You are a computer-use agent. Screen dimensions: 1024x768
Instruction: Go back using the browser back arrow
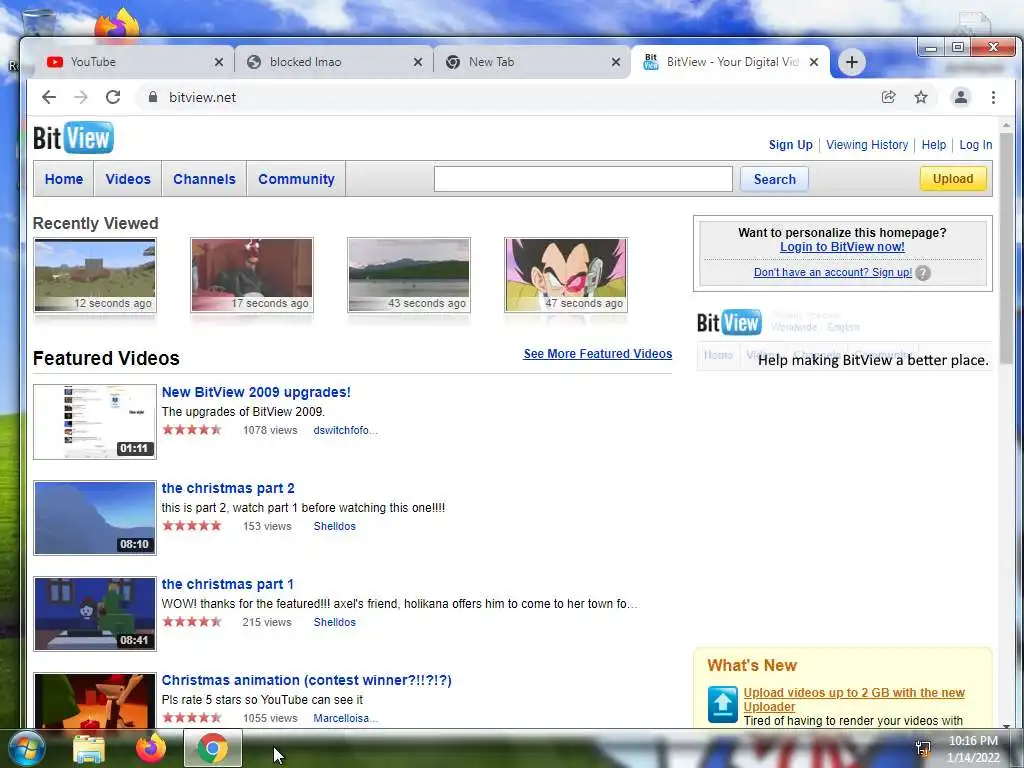point(49,97)
